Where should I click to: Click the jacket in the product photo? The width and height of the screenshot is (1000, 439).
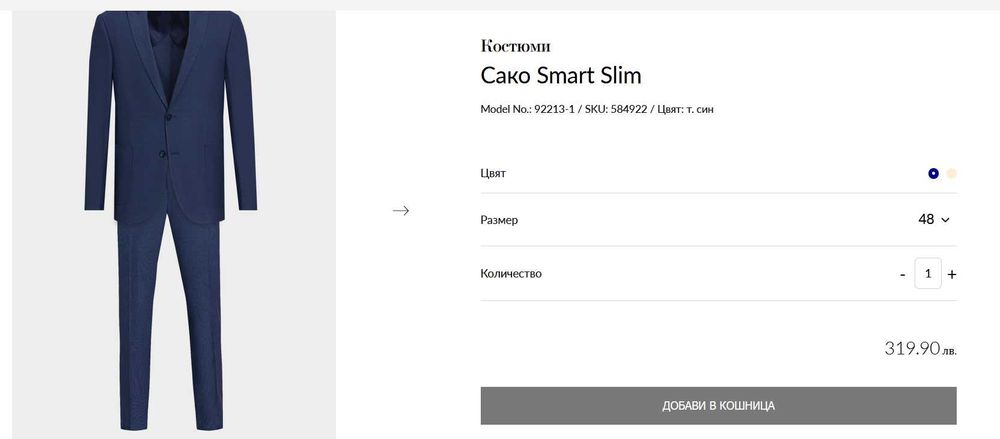(160, 120)
